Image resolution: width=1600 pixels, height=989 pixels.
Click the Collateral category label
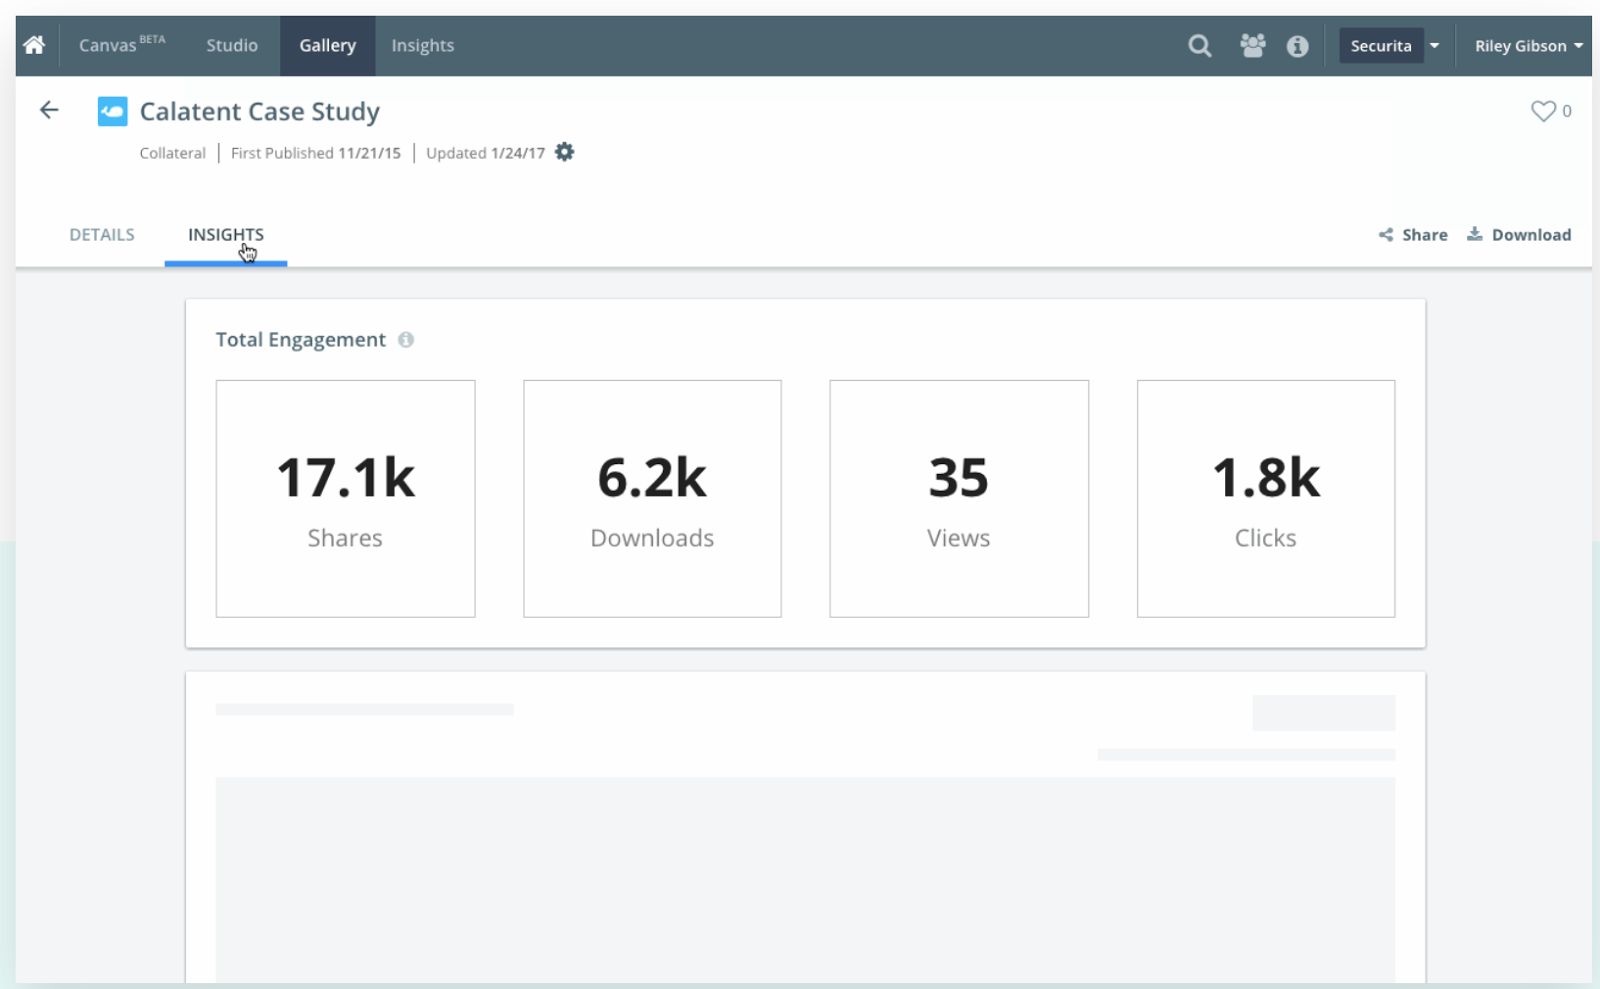[x=172, y=153]
